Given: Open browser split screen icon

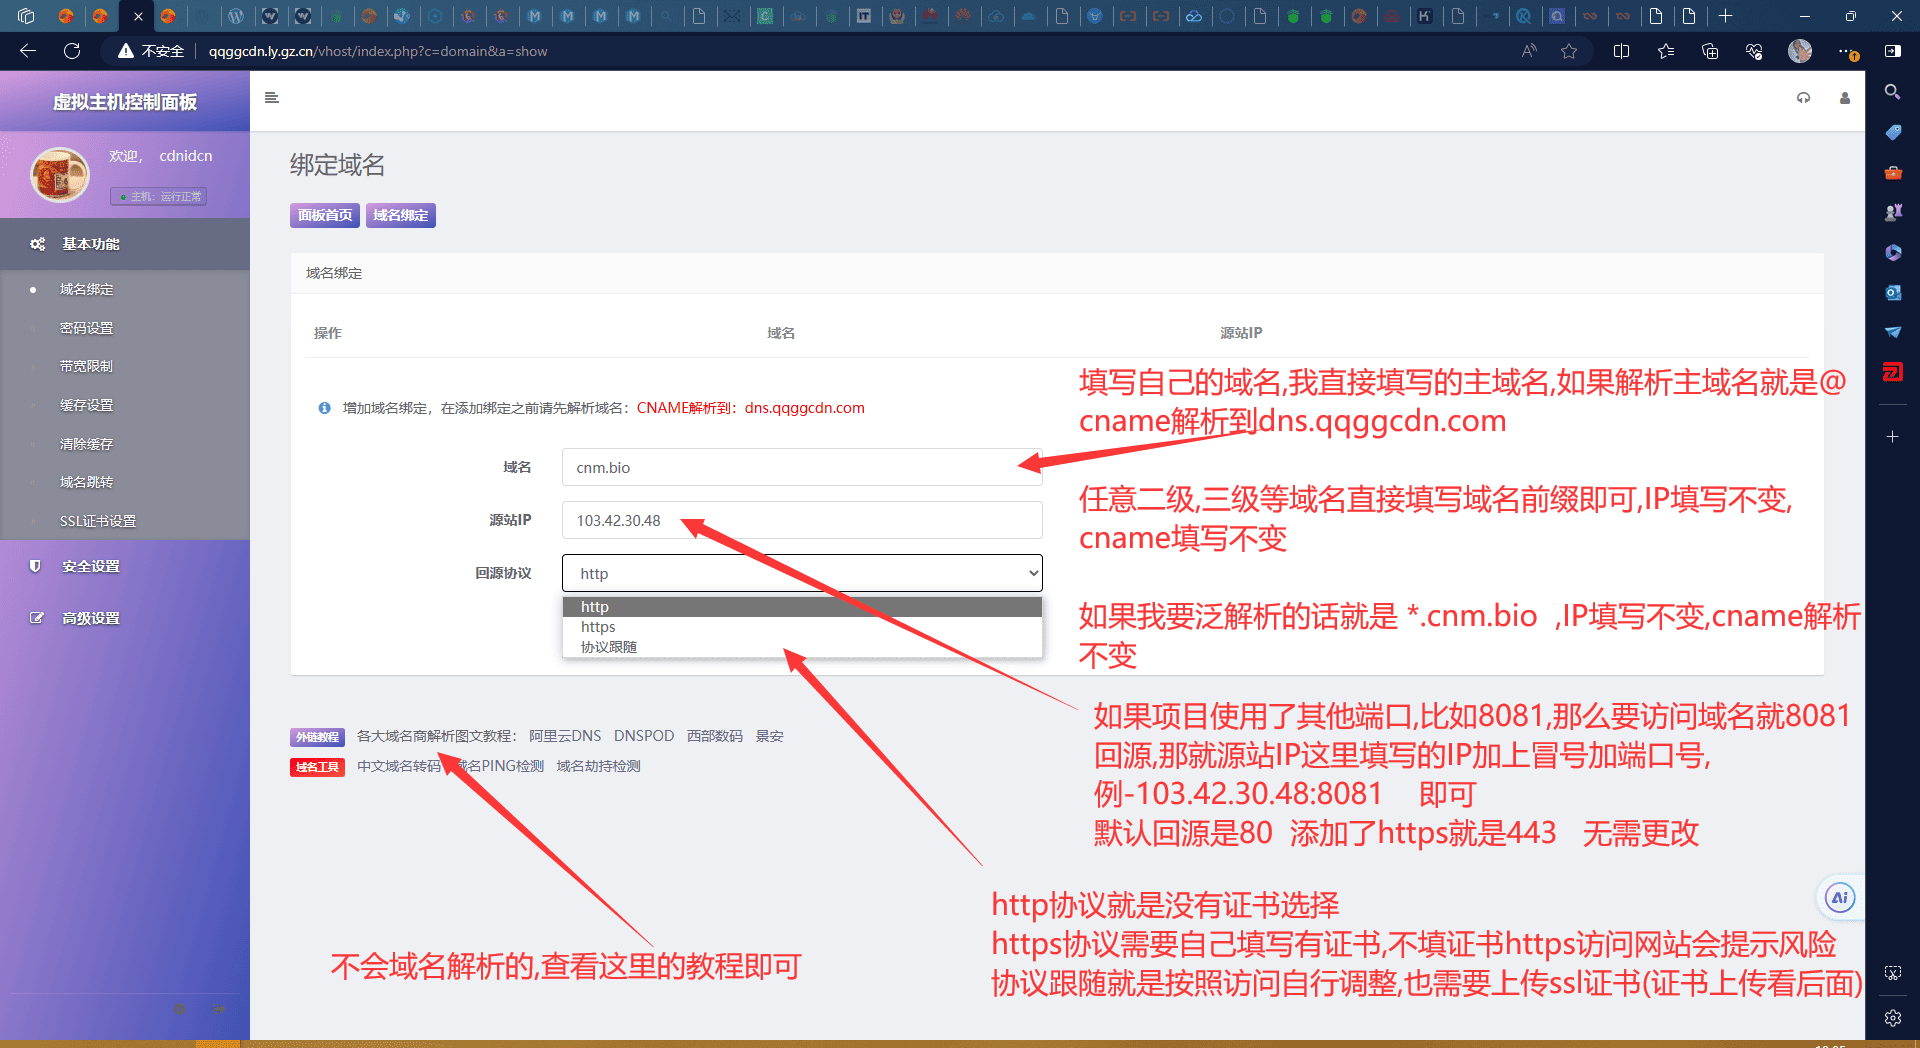Looking at the screenshot, I should click(x=1621, y=51).
